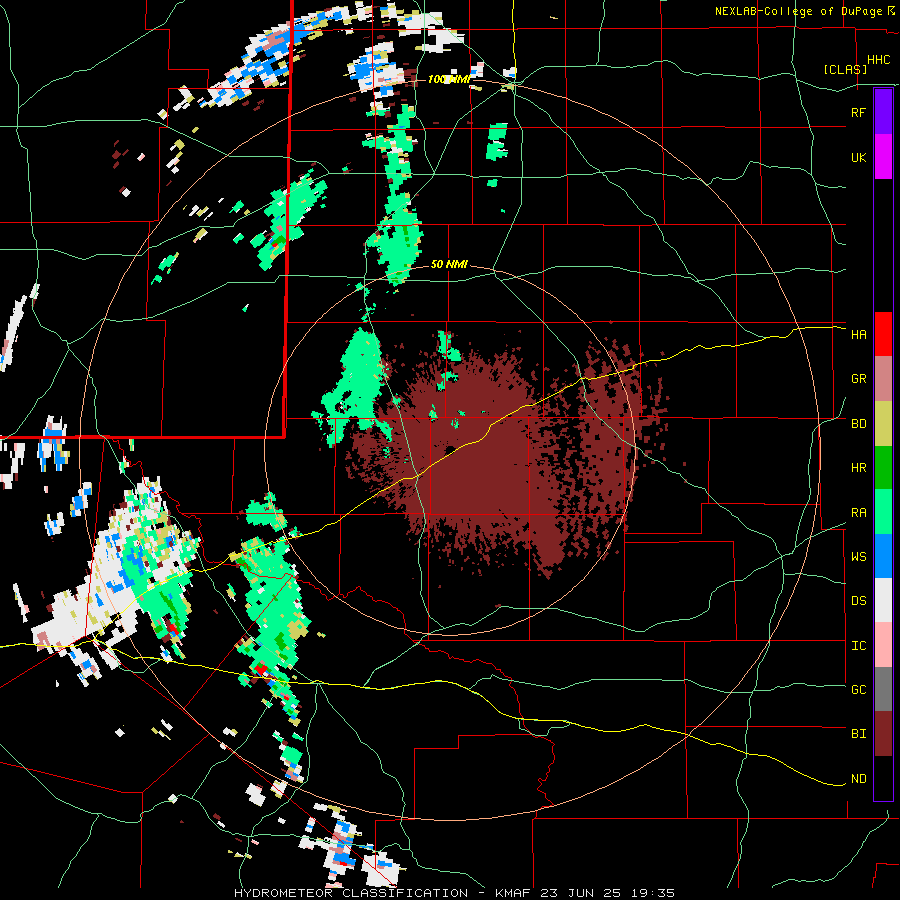The image size is (900, 900).
Task: Click the BI brown legend swatch
Action: [x=883, y=734]
